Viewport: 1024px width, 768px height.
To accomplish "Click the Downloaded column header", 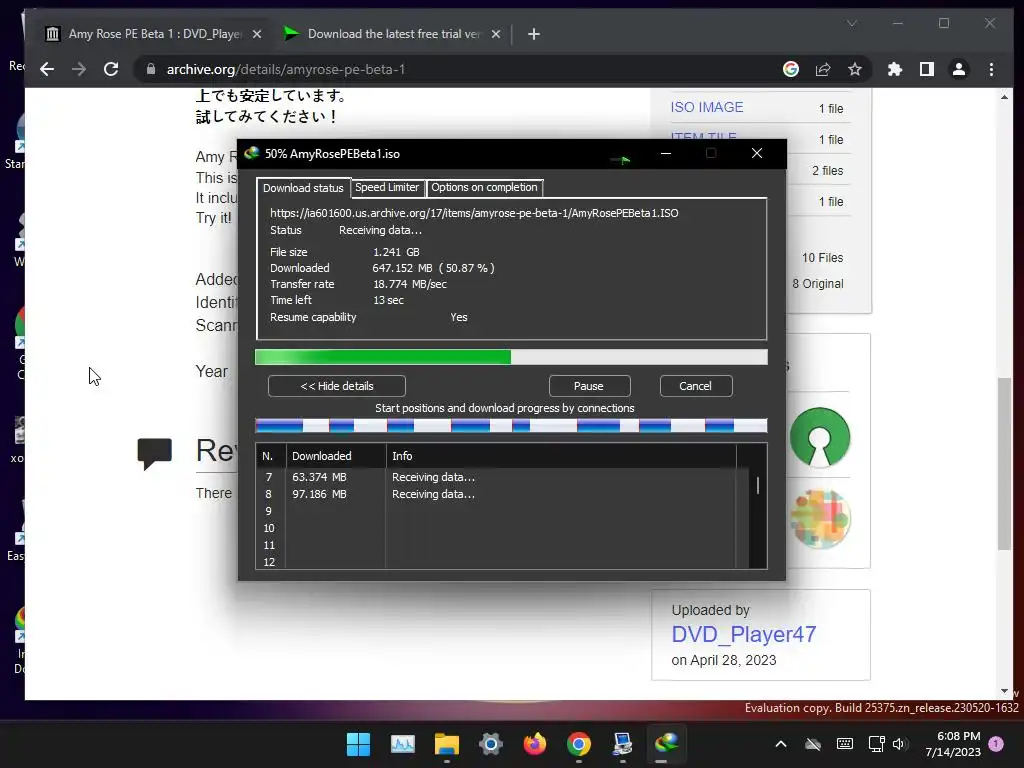I will tap(336, 456).
